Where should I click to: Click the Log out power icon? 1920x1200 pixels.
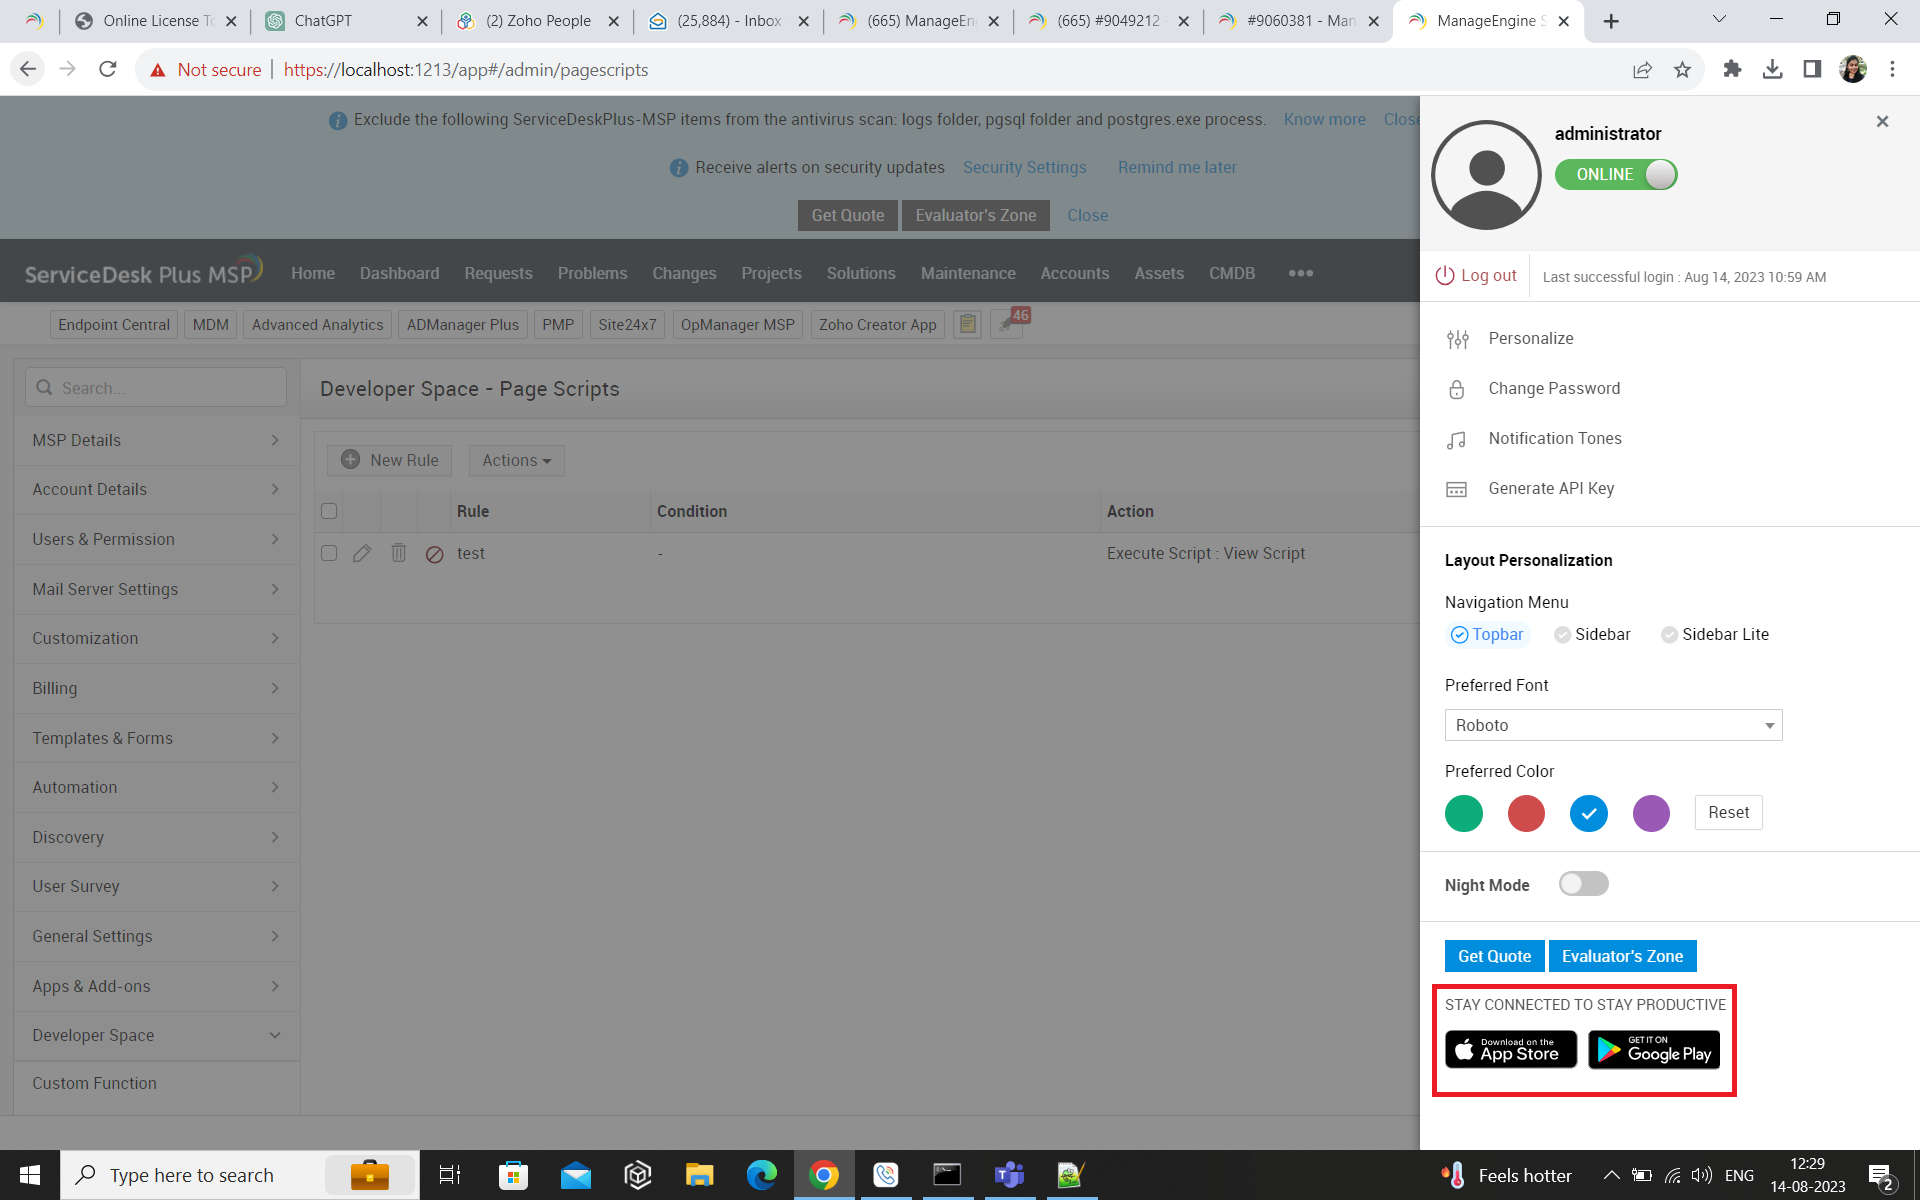[x=1445, y=276]
